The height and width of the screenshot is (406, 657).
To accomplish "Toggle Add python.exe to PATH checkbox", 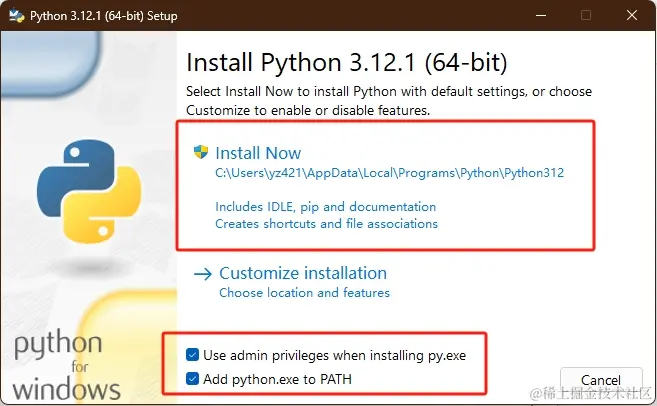I will (x=192, y=379).
